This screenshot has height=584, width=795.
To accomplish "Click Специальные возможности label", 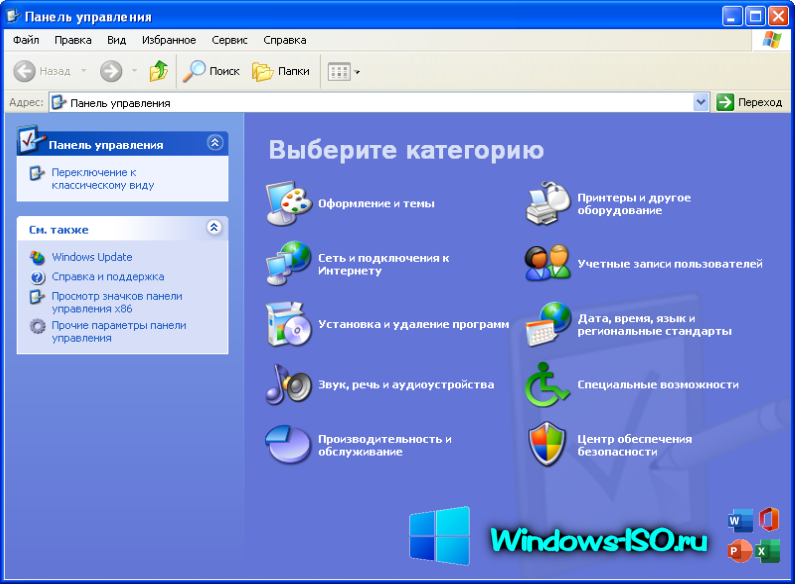I will (658, 385).
